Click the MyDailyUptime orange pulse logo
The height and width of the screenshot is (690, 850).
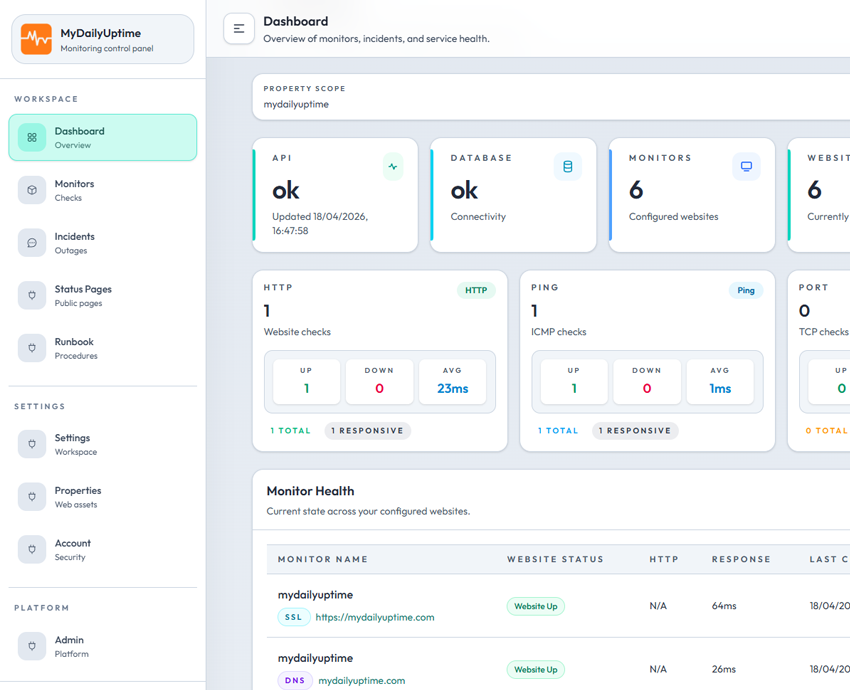point(36,39)
